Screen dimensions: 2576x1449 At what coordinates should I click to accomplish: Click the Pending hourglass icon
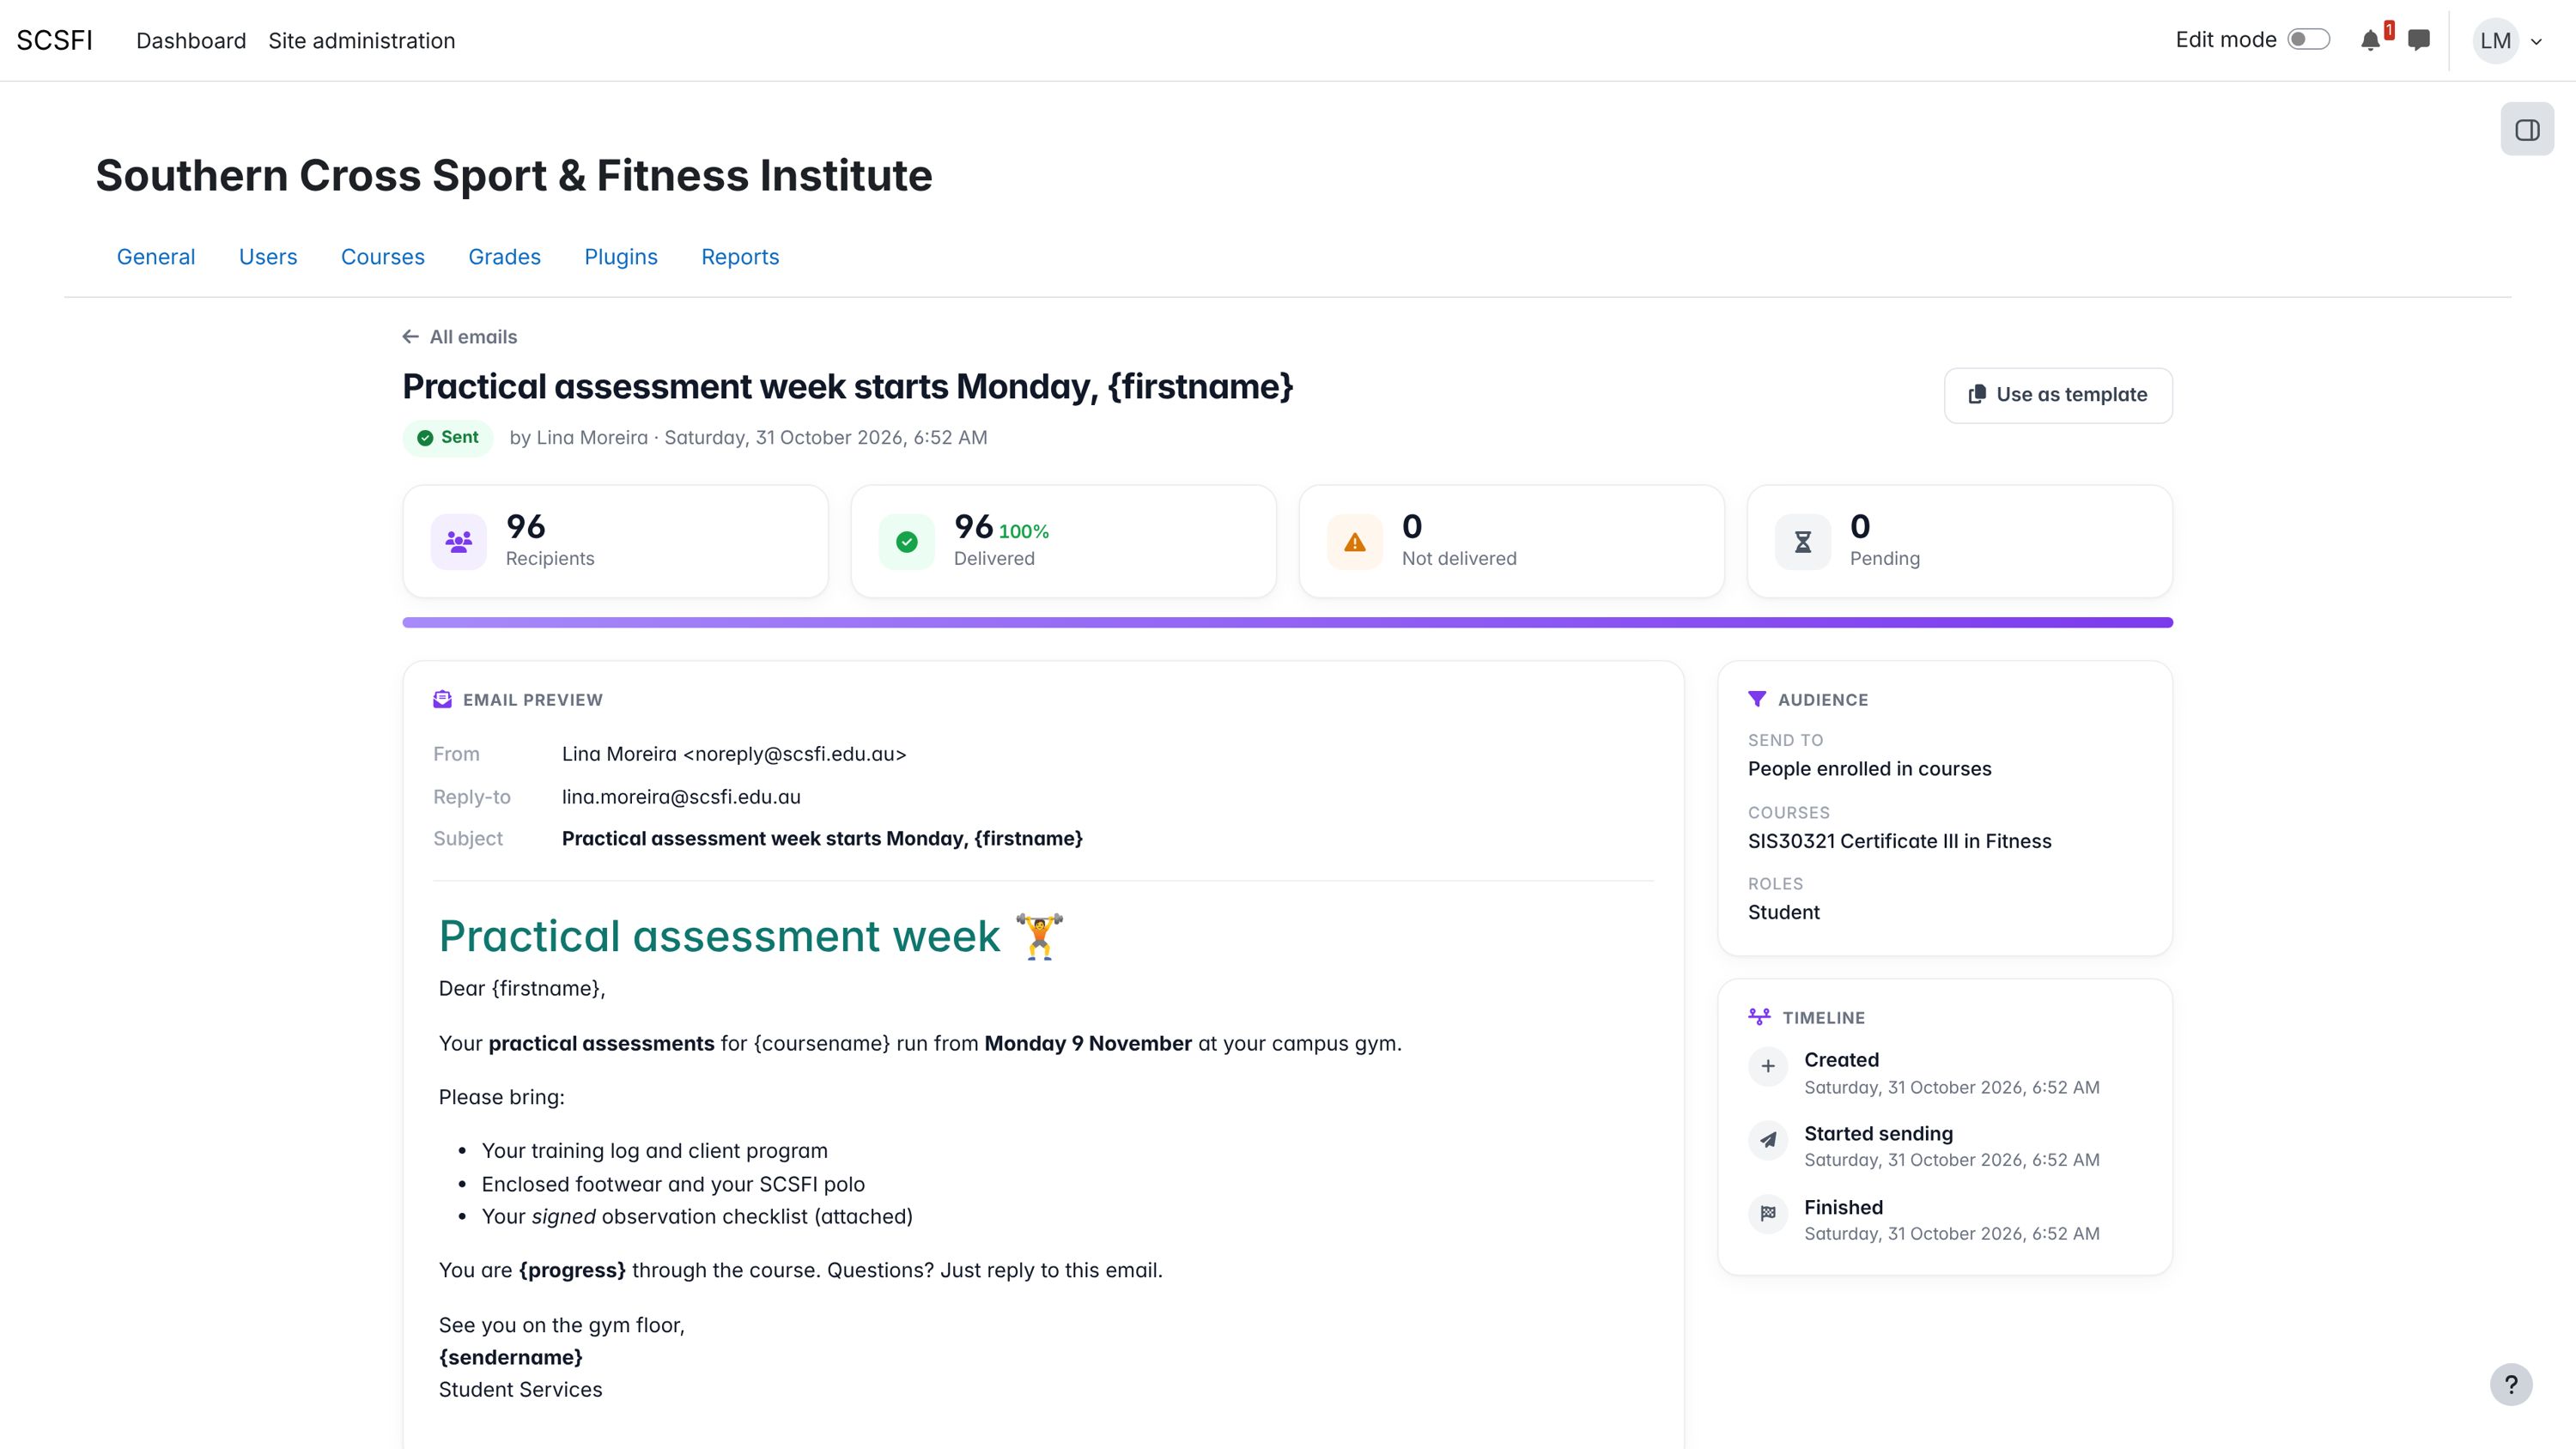click(x=1803, y=542)
